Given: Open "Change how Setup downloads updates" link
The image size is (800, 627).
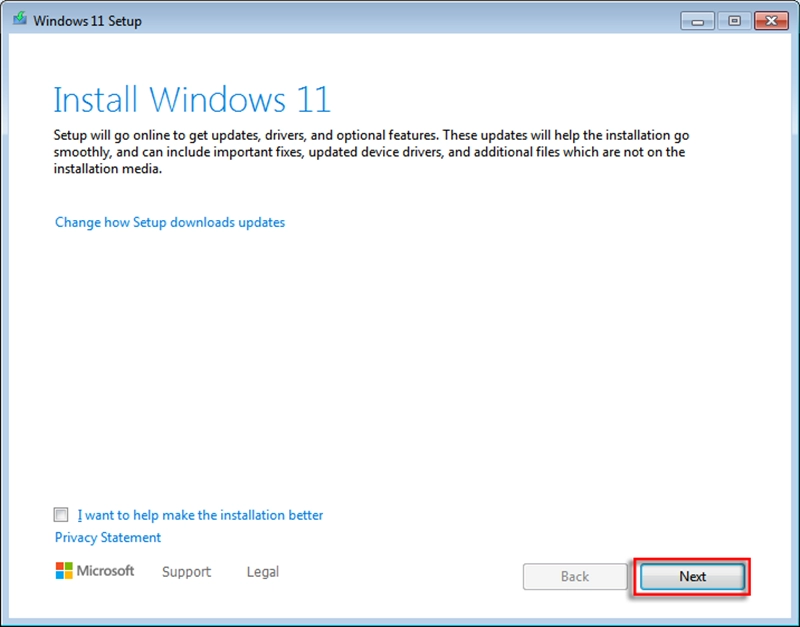Looking at the screenshot, I should 170,222.
